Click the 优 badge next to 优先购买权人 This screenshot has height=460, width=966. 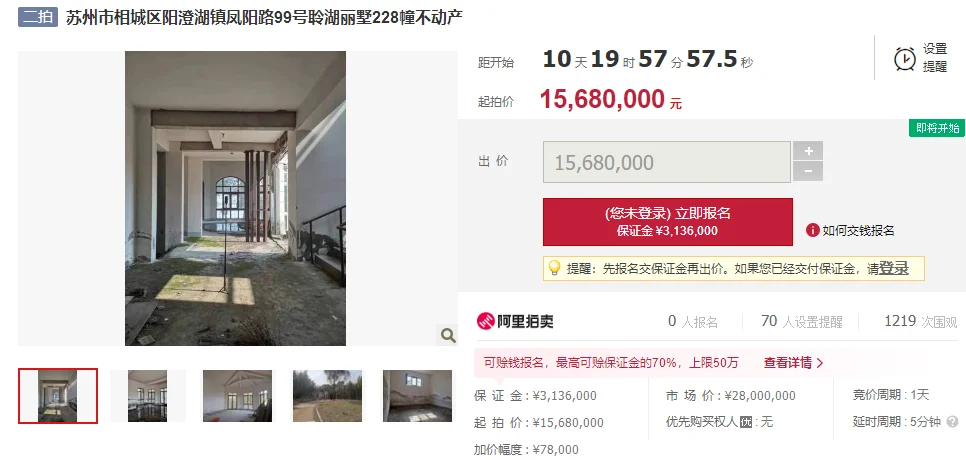pyautogui.click(x=745, y=422)
